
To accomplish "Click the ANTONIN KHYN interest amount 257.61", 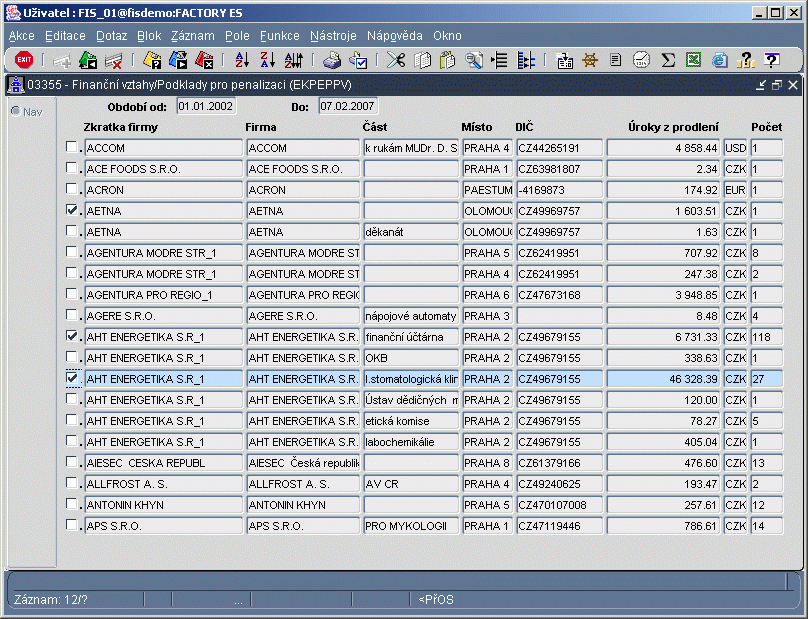I will [x=663, y=505].
